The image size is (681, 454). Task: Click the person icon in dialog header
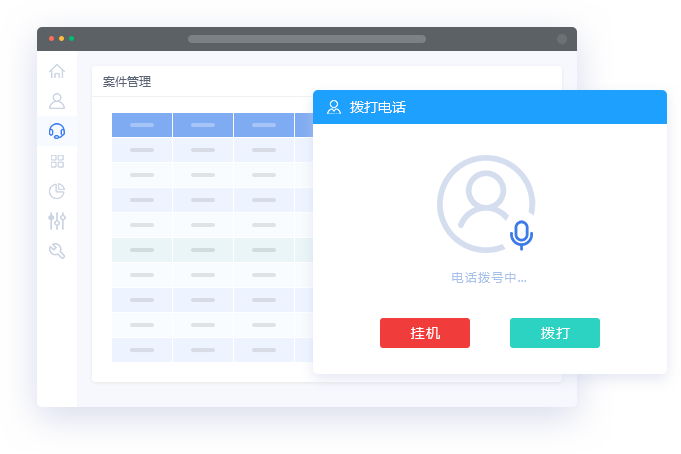[x=334, y=107]
